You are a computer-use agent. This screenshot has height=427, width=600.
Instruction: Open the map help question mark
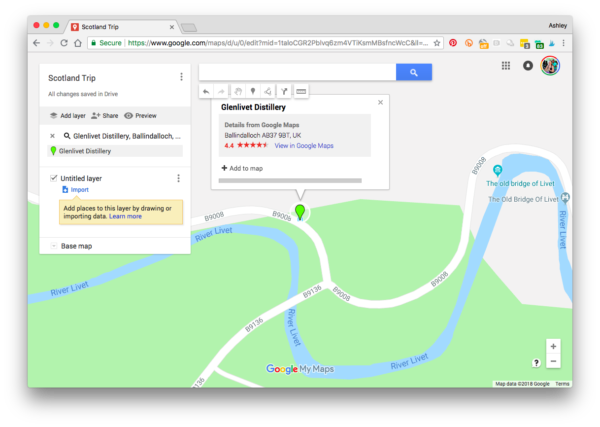point(536,363)
